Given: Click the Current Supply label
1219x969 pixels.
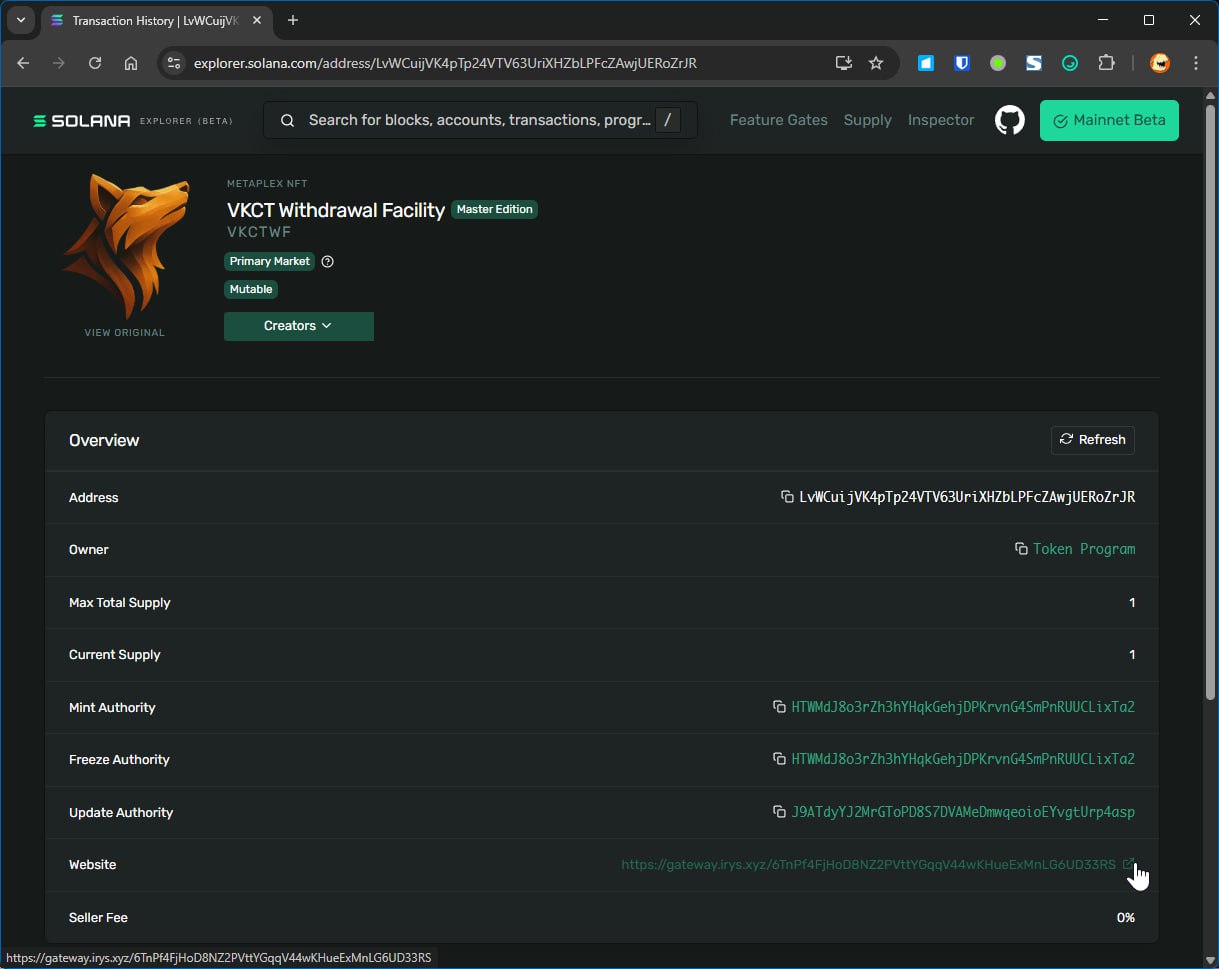Looking at the screenshot, I should pos(115,655).
